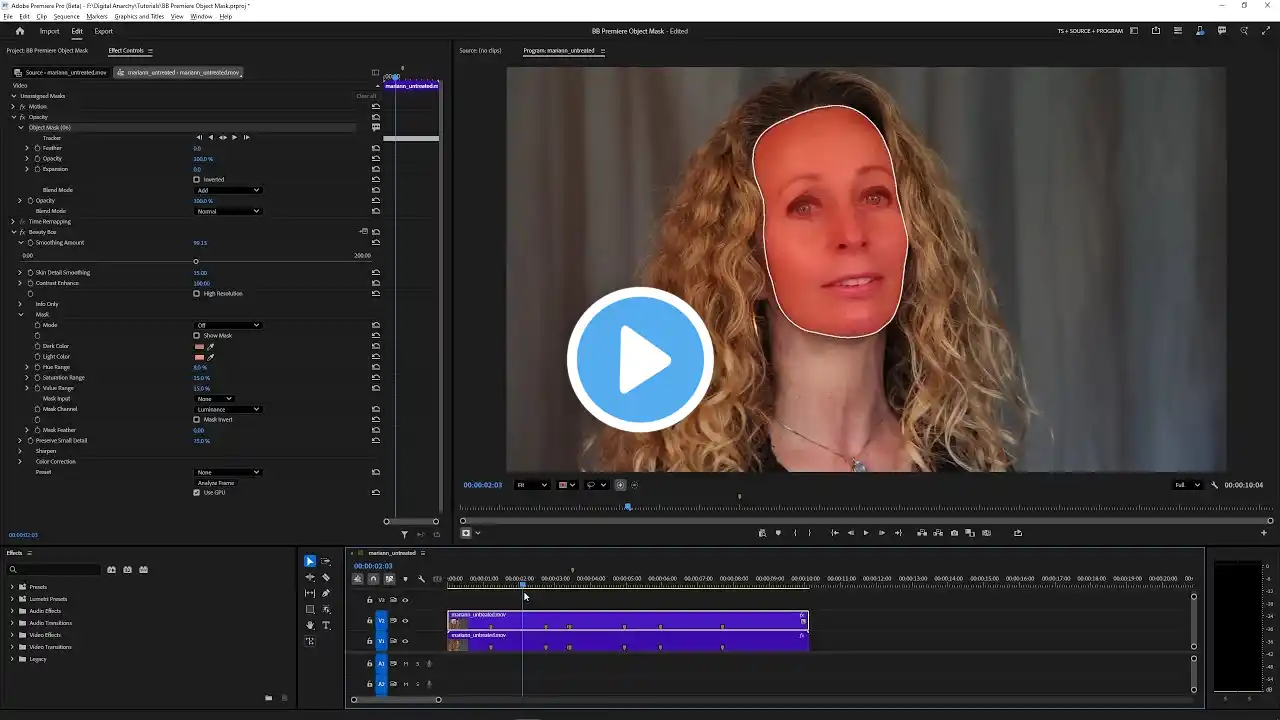Select the Type tool
Image resolution: width=1280 pixels, height=720 pixels.
(326, 625)
